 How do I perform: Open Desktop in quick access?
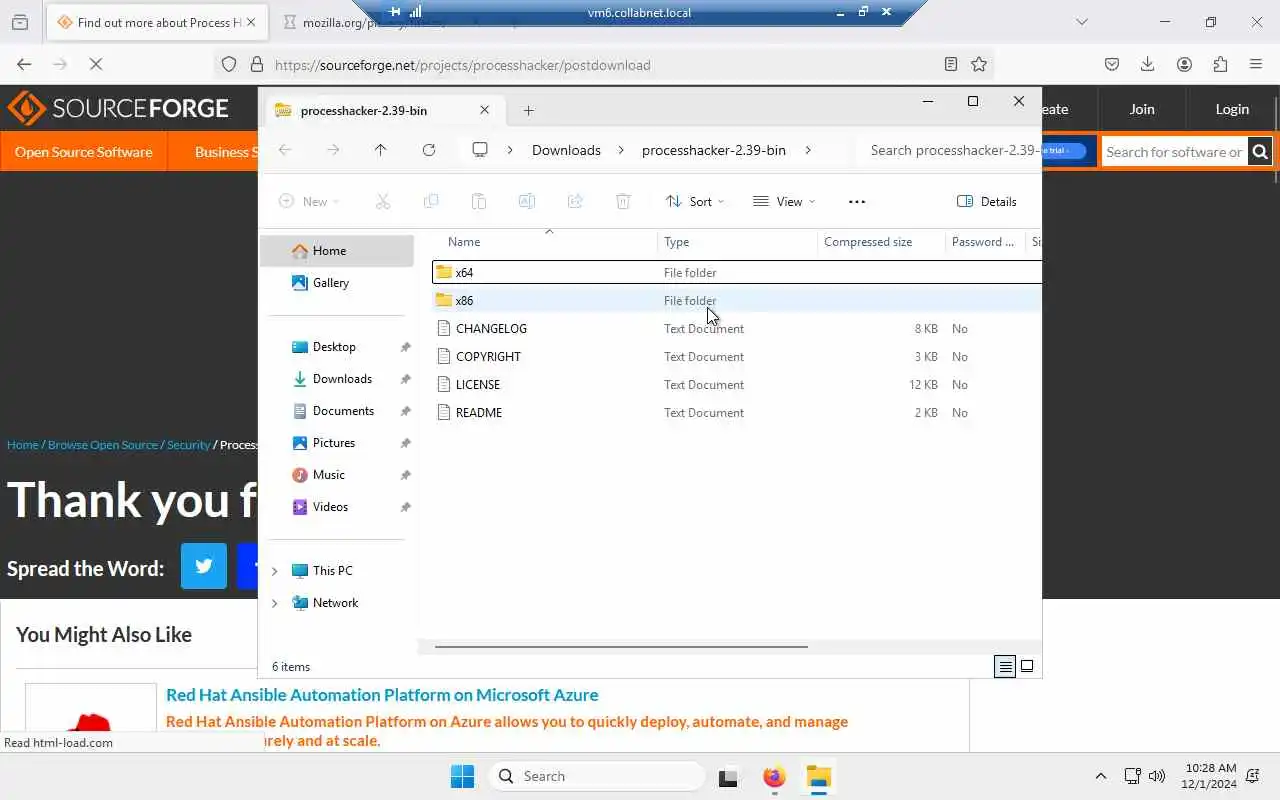coord(337,347)
